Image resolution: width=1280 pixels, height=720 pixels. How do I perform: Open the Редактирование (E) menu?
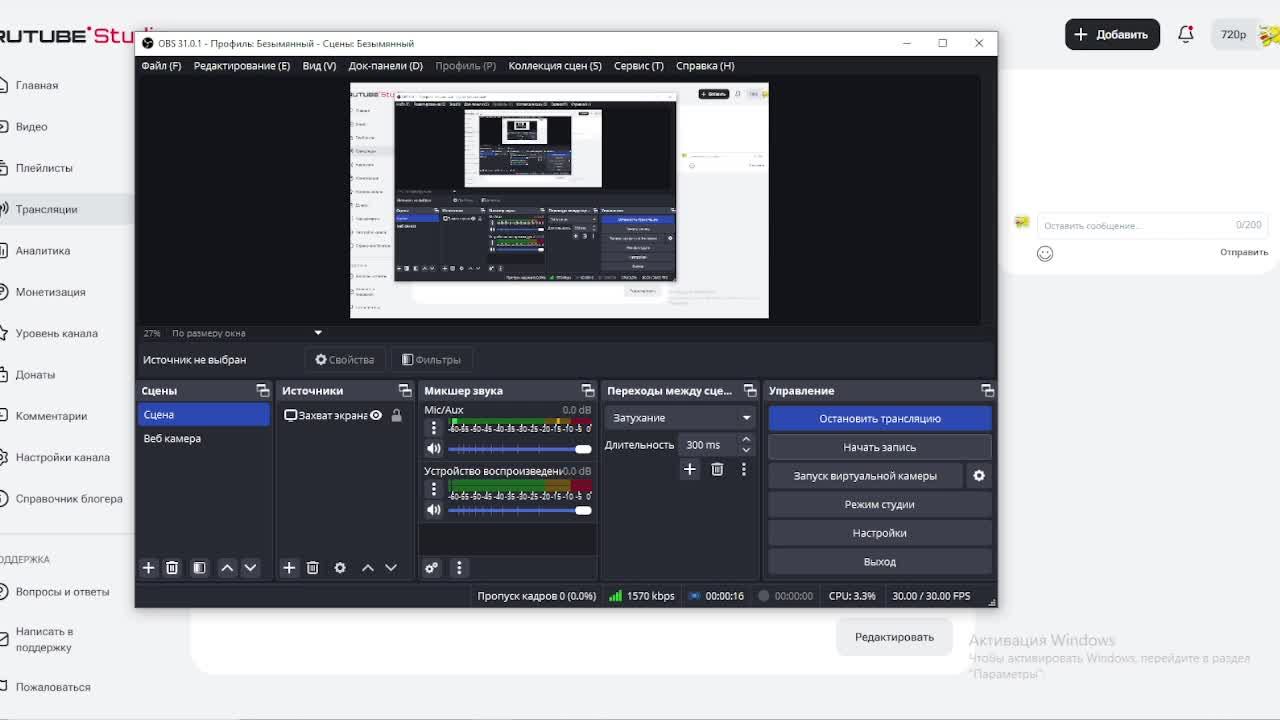242,66
